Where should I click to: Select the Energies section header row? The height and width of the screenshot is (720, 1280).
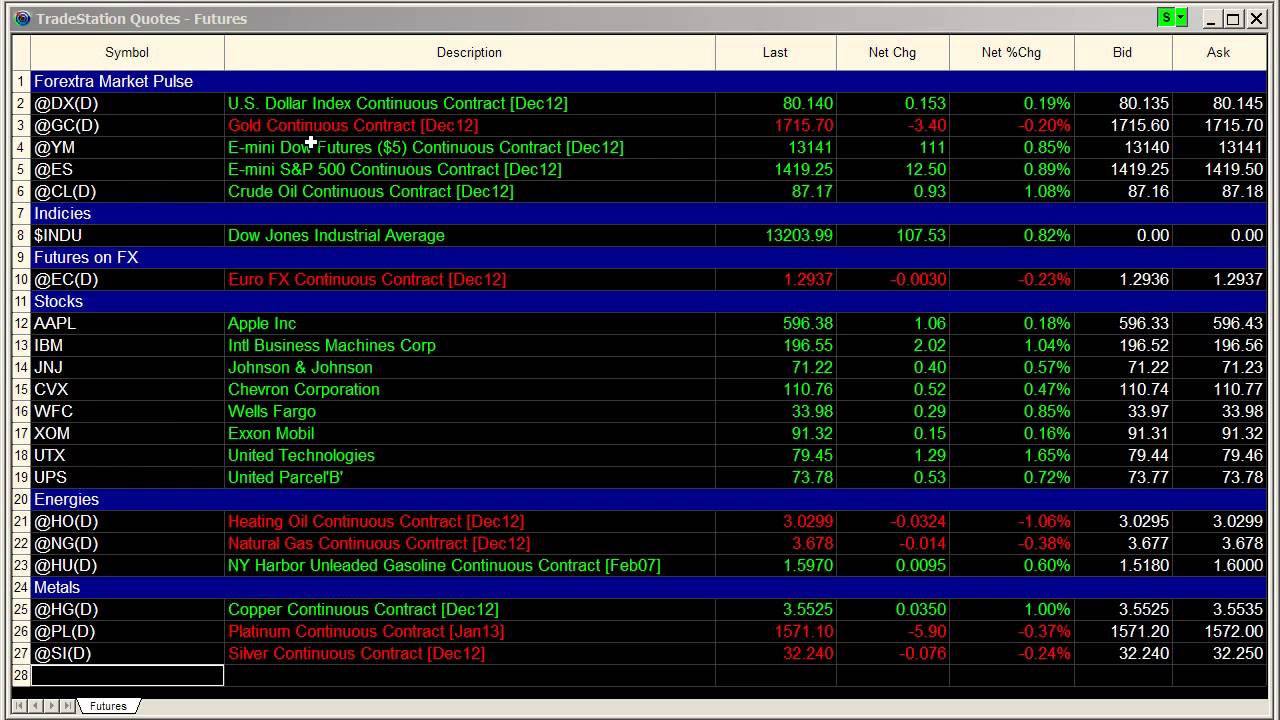[648, 499]
